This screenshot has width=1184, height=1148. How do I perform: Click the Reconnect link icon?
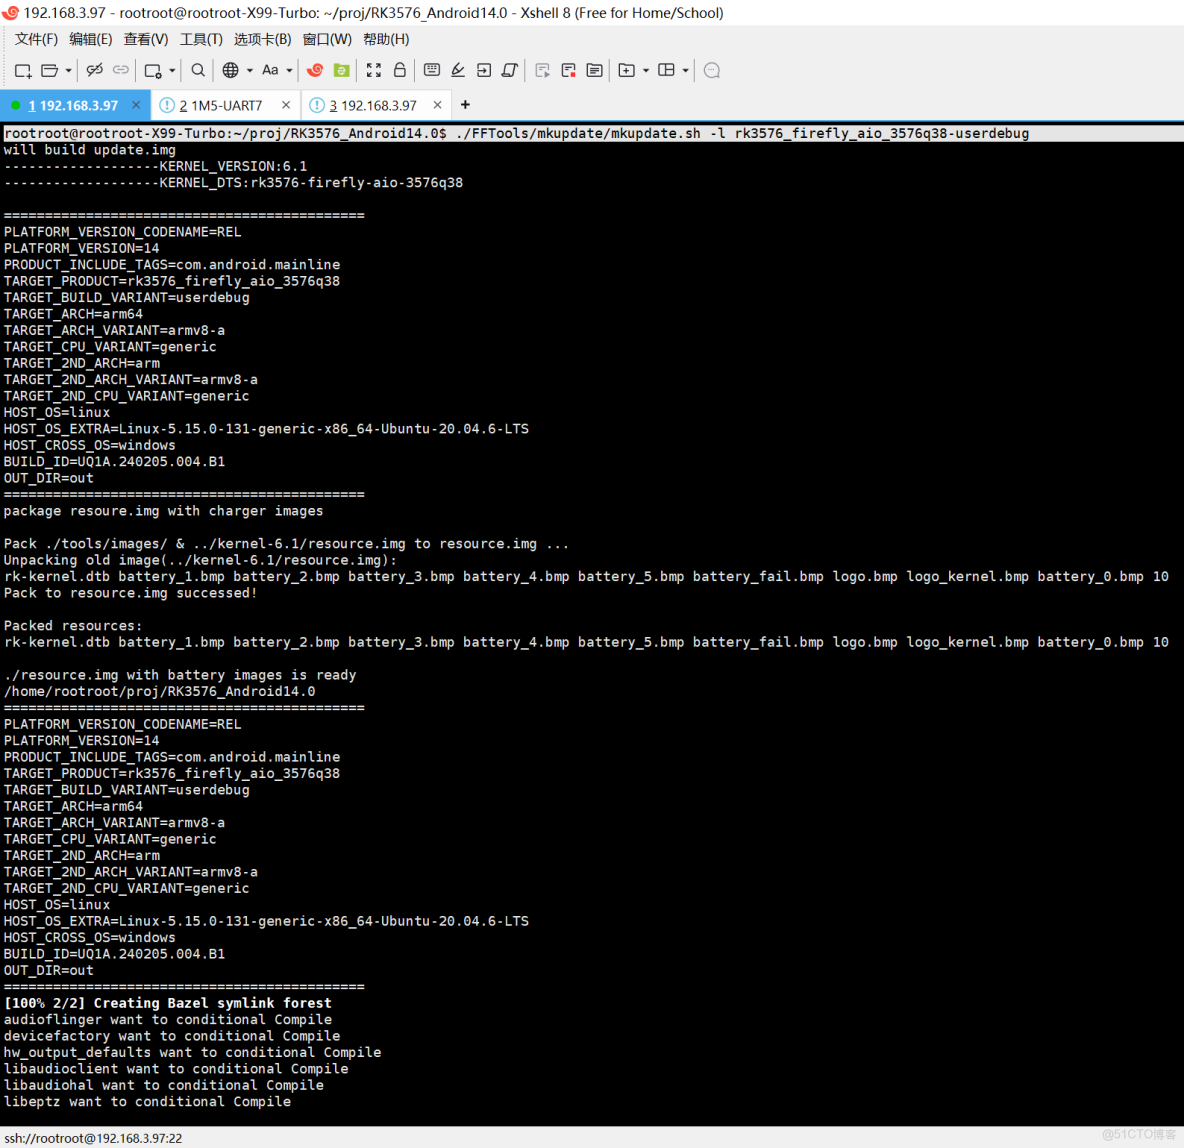click(121, 70)
